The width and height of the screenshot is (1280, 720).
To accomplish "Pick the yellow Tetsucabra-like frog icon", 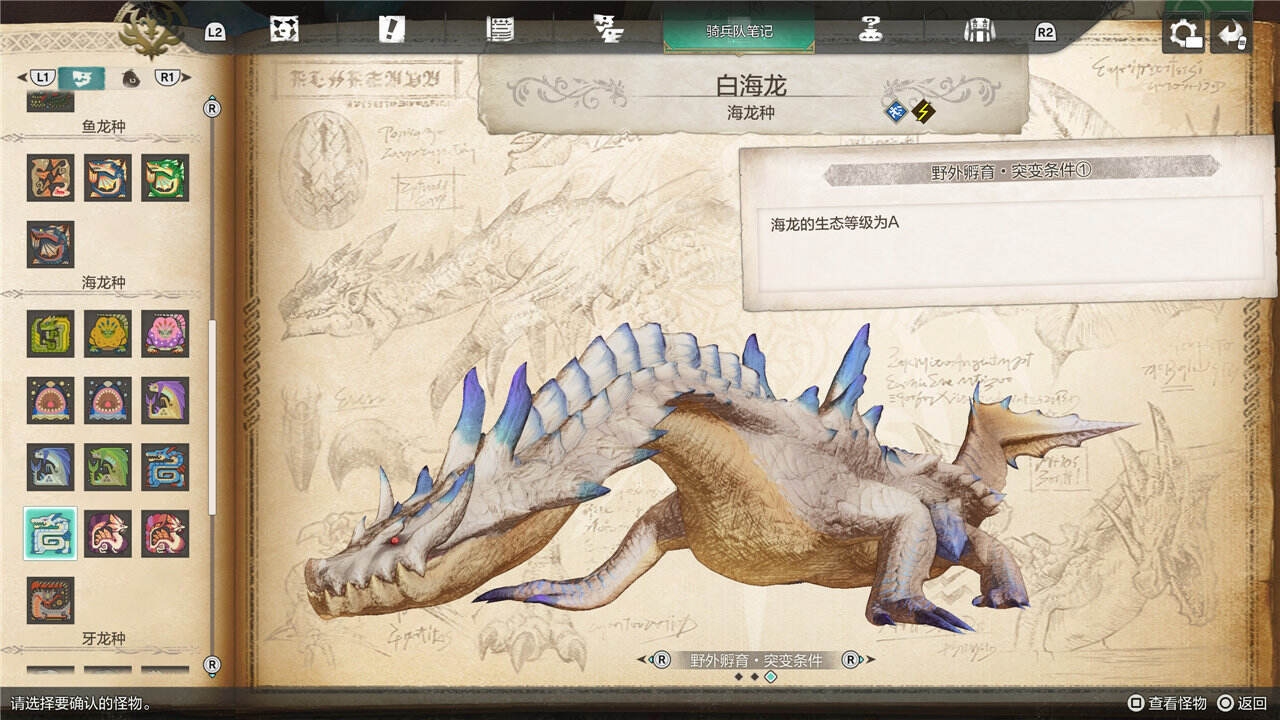I will tap(108, 334).
